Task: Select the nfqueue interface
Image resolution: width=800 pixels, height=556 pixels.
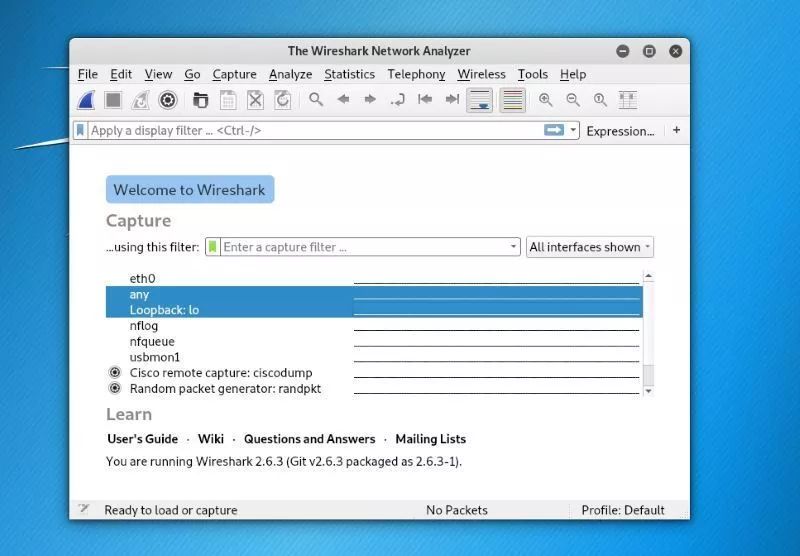Action: point(374,341)
